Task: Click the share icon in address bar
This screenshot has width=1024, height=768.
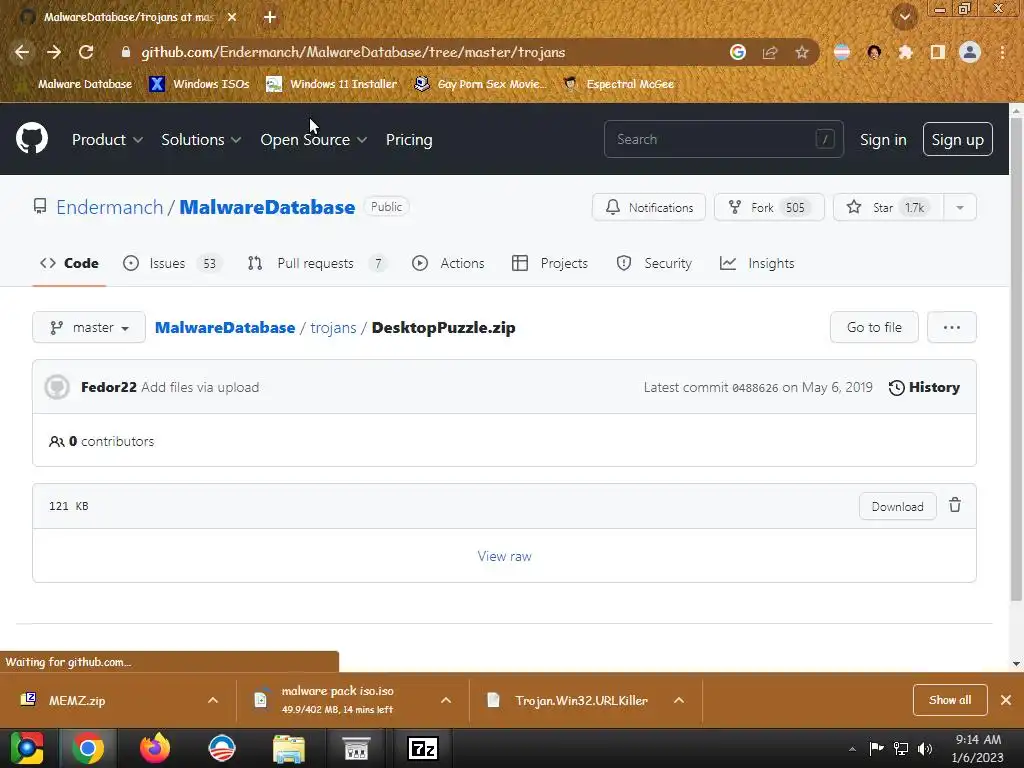Action: click(x=770, y=52)
